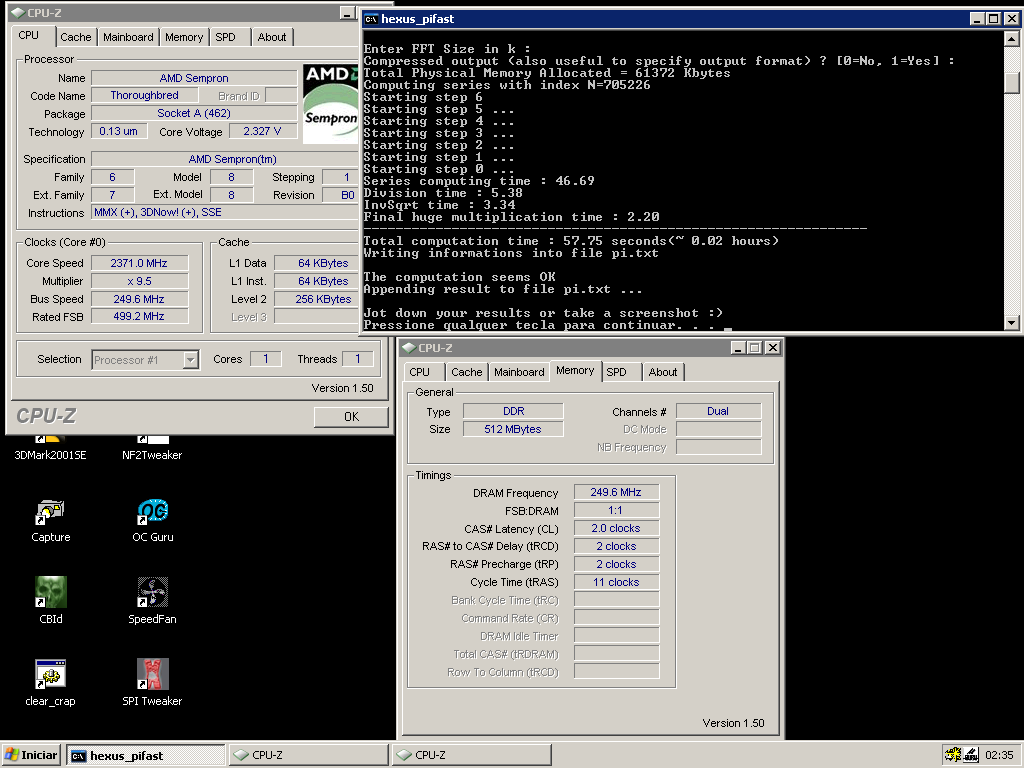Launch SPI Tweaker desktop shortcut
This screenshot has height=768, width=1024.
coord(152,683)
